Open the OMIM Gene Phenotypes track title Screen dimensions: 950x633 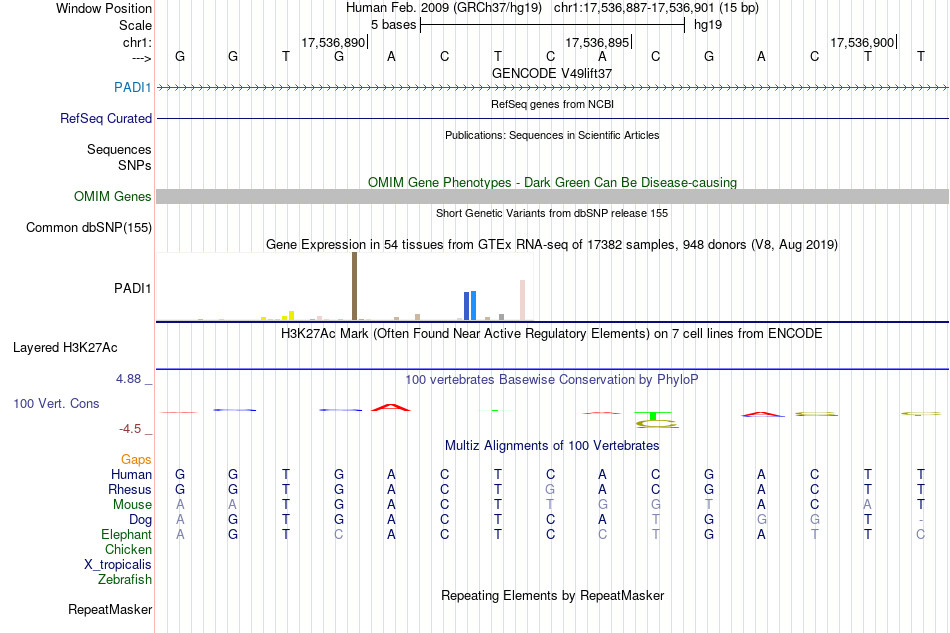click(x=552, y=182)
